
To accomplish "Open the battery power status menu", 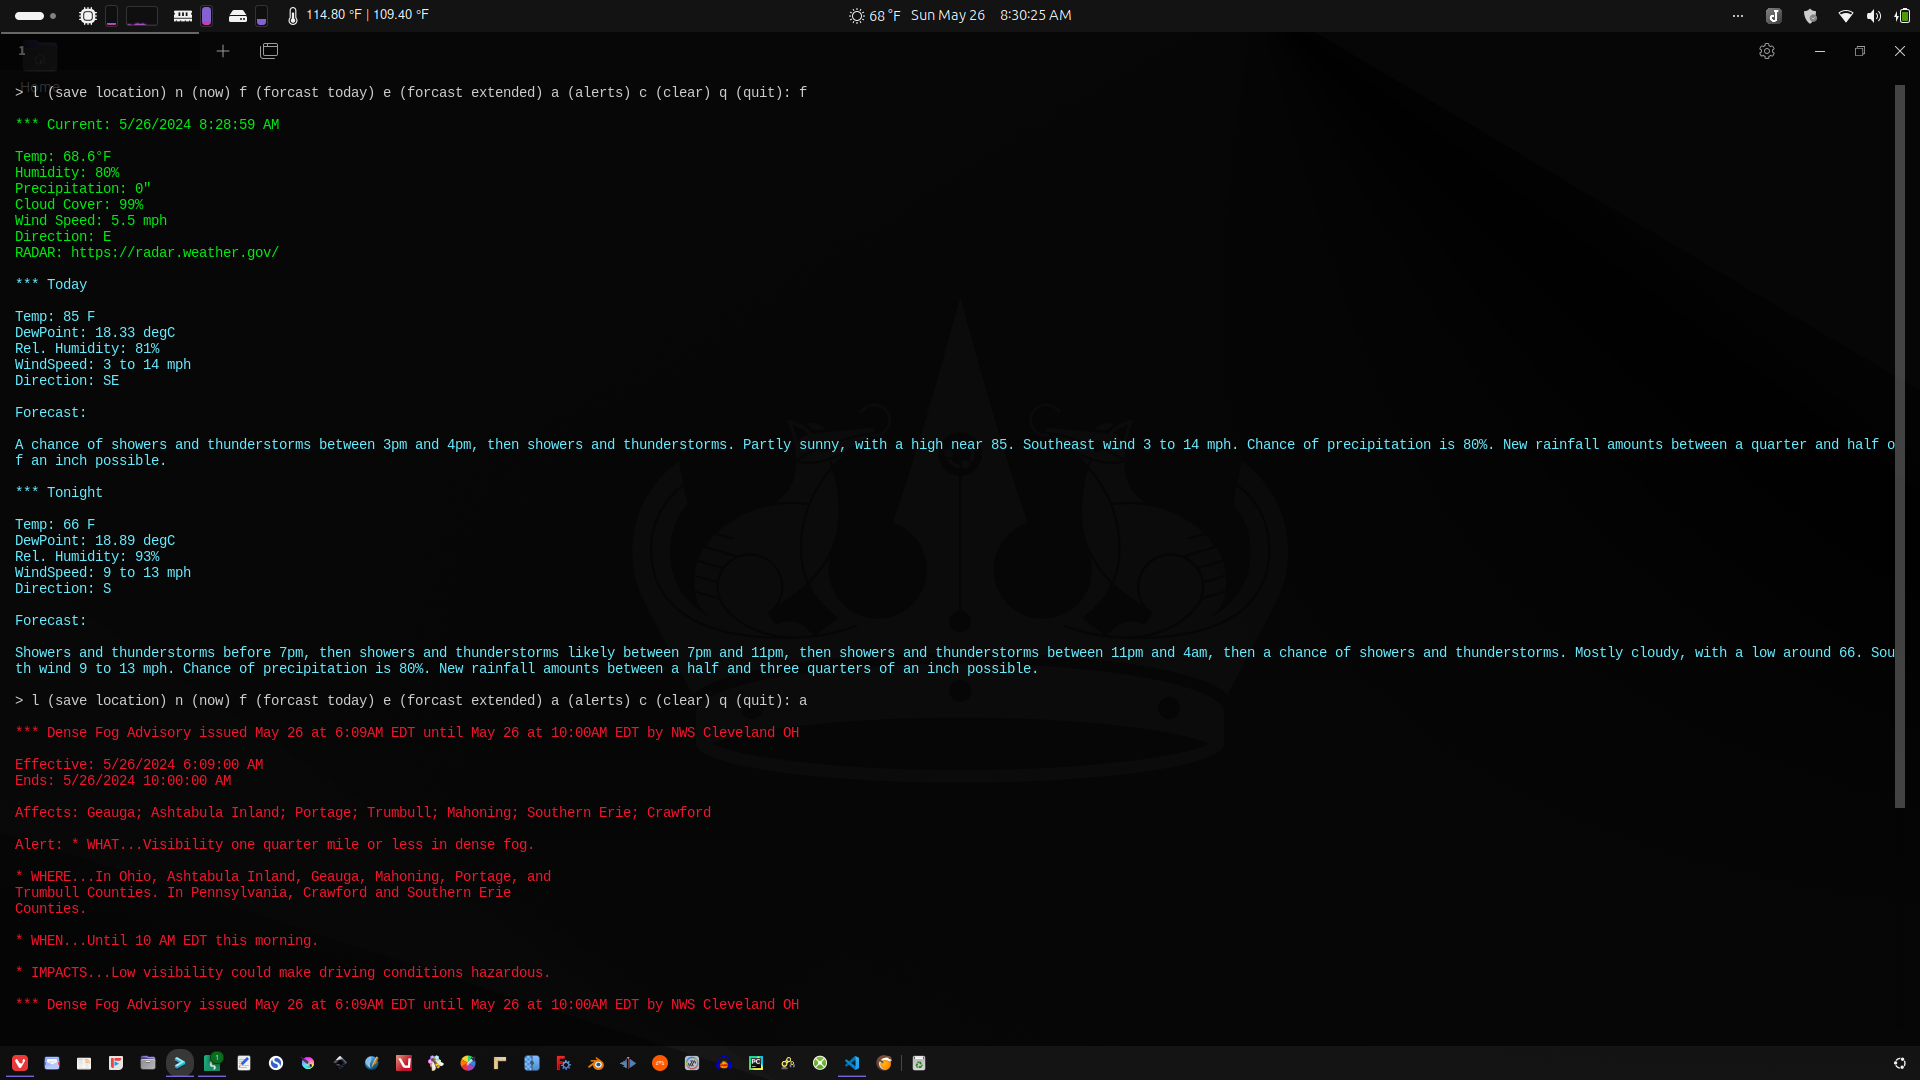I will (x=1902, y=15).
